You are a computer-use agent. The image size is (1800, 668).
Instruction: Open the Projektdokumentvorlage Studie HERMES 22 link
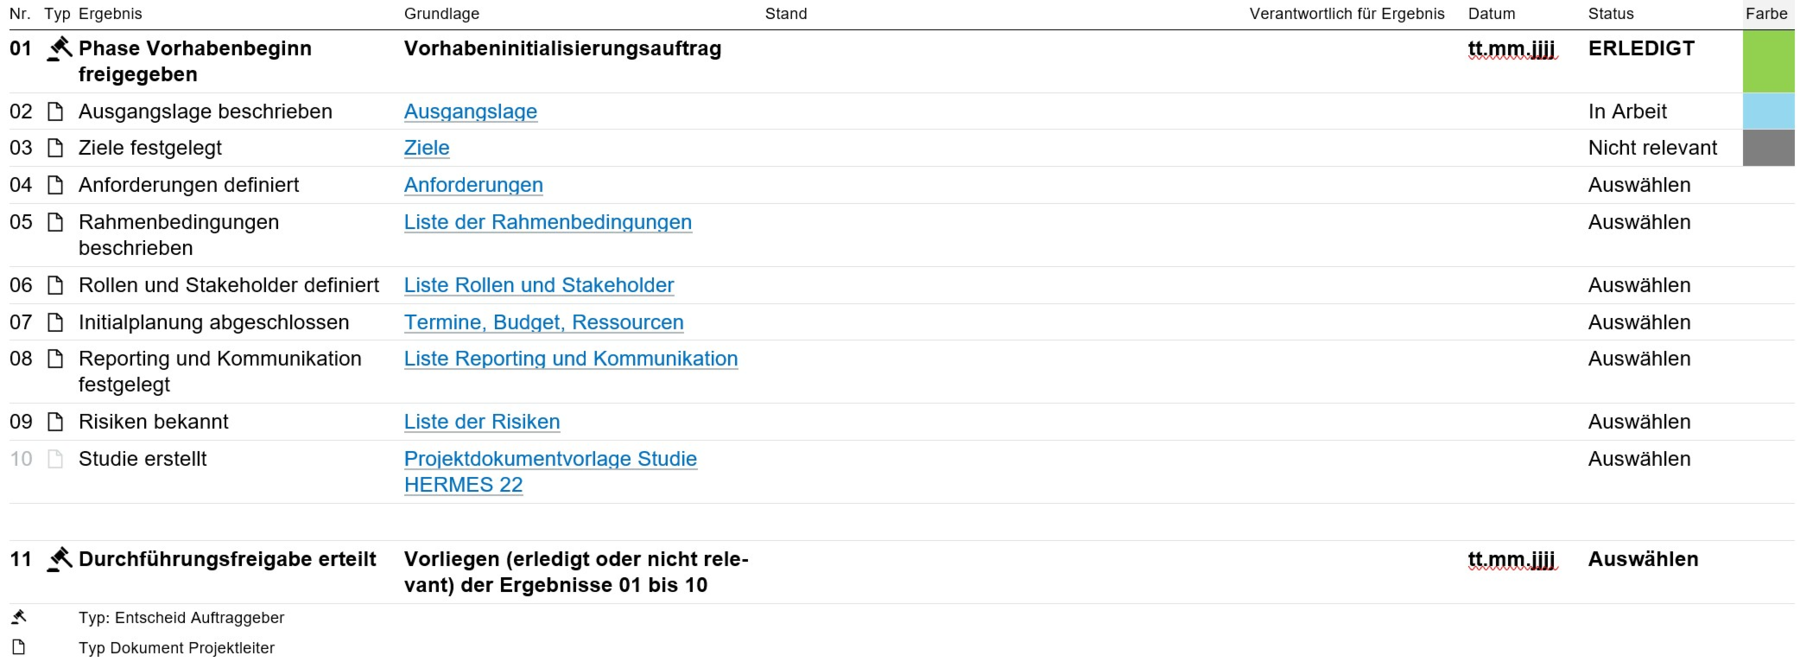[550, 459]
